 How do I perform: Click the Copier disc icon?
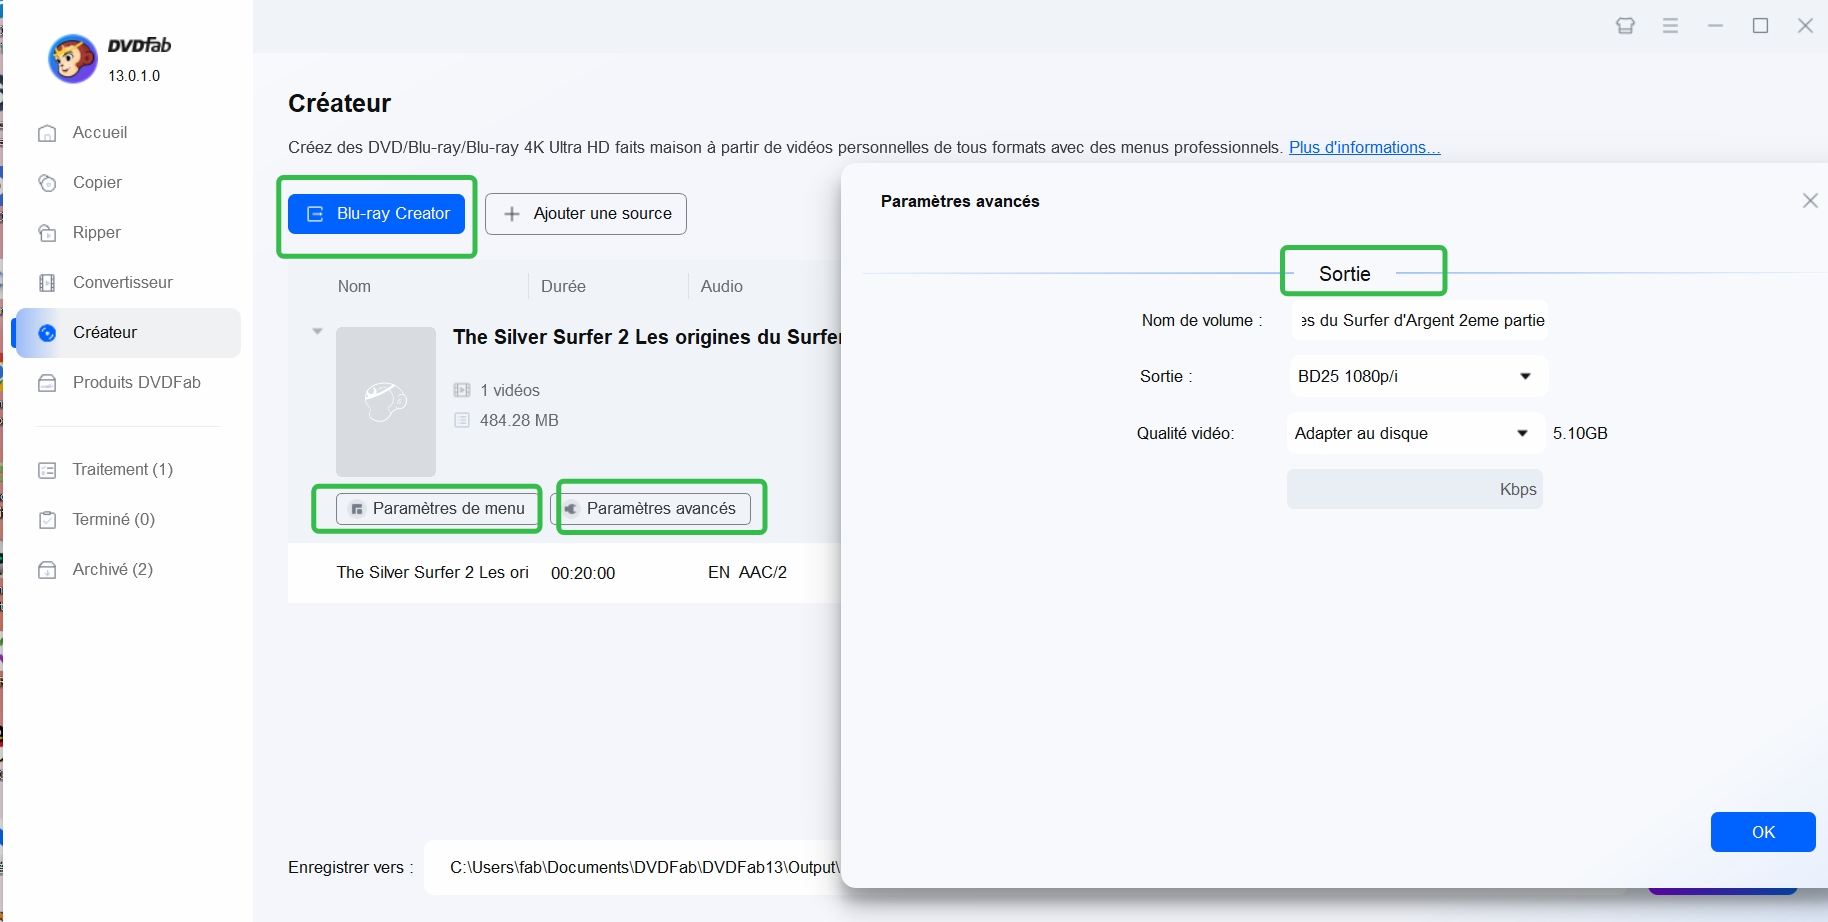47,183
